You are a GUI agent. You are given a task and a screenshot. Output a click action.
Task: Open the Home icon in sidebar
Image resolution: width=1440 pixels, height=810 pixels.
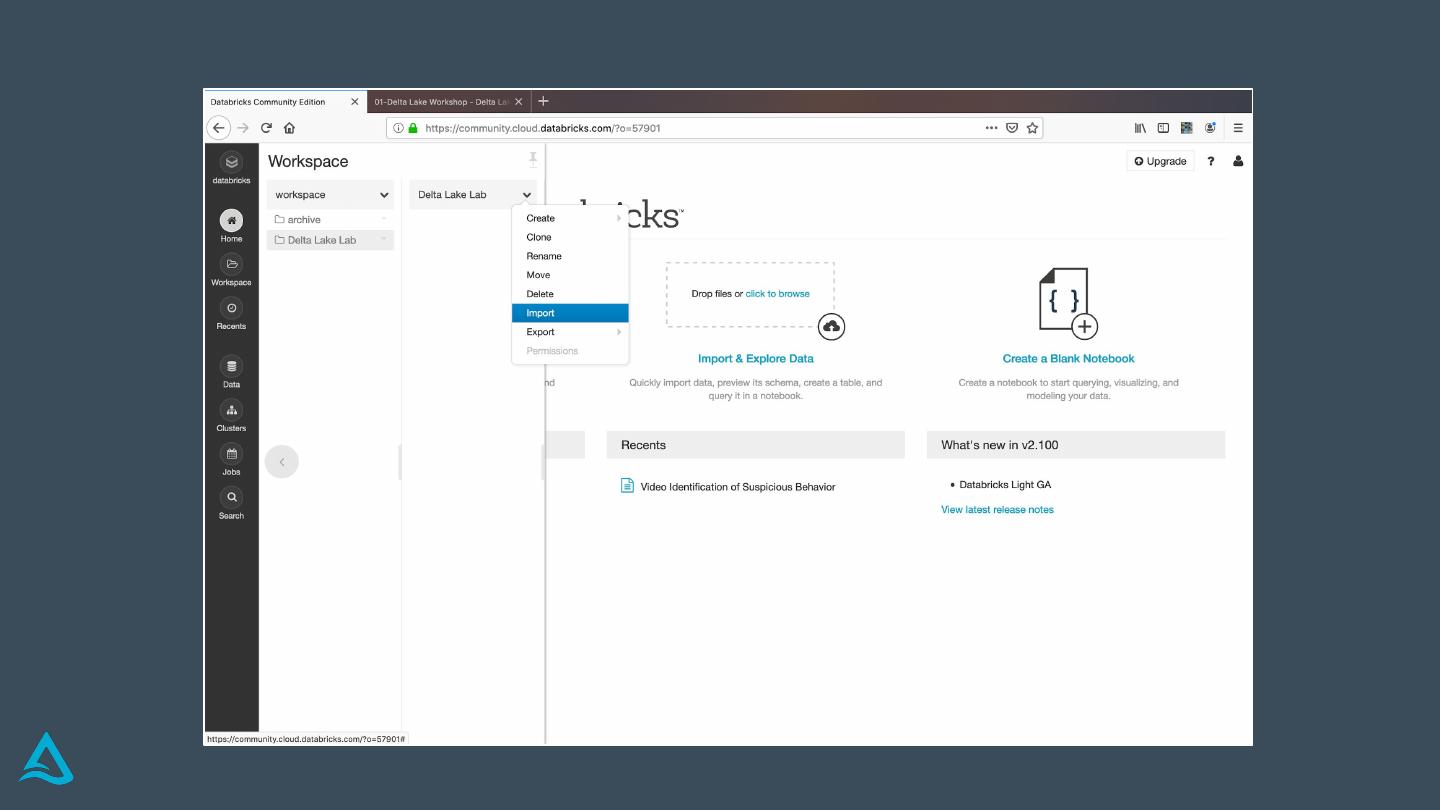pyautogui.click(x=231, y=221)
